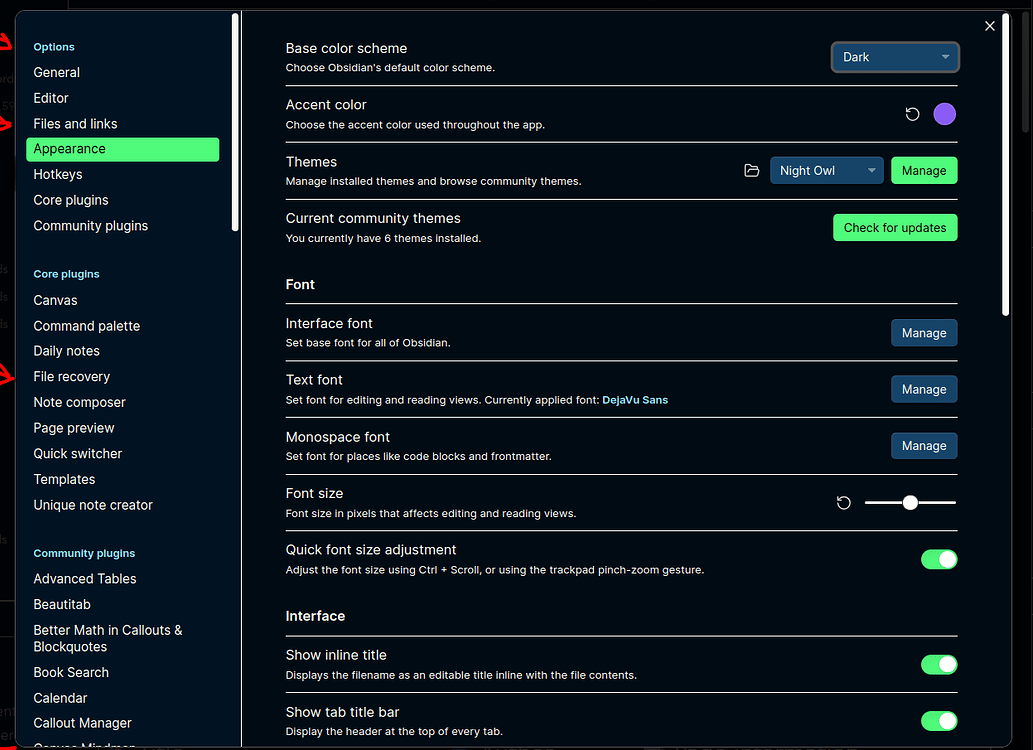Select the Appearance settings tab

tap(123, 149)
